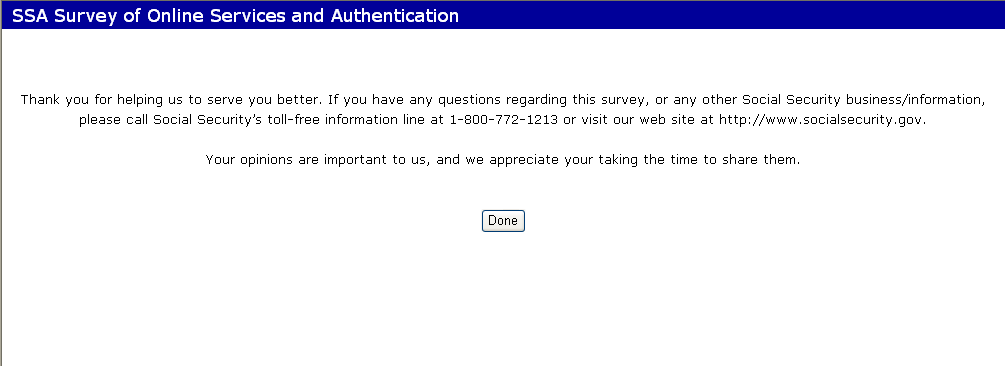The width and height of the screenshot is (1005, 366).
Task: Click the 'business/information' text
Action: click(914, 100)
